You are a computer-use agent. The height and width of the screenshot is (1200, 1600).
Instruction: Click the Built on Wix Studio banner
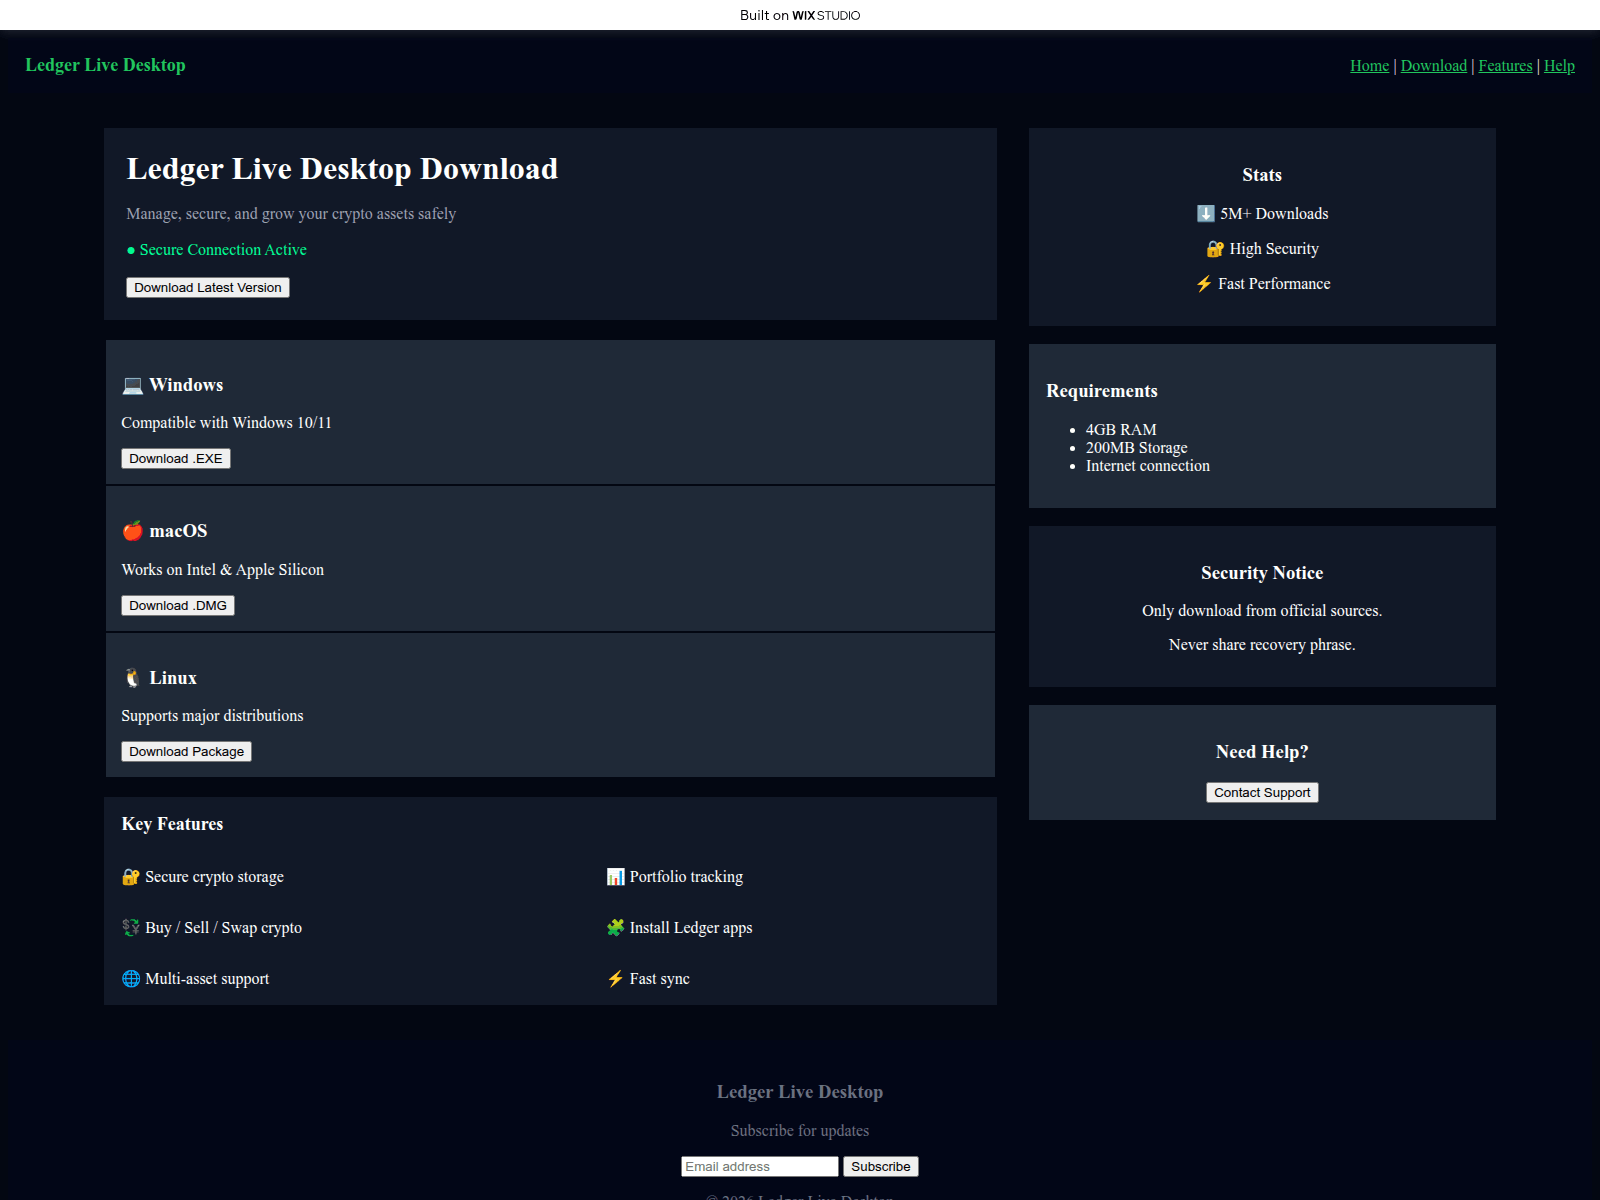click(800, 15)
